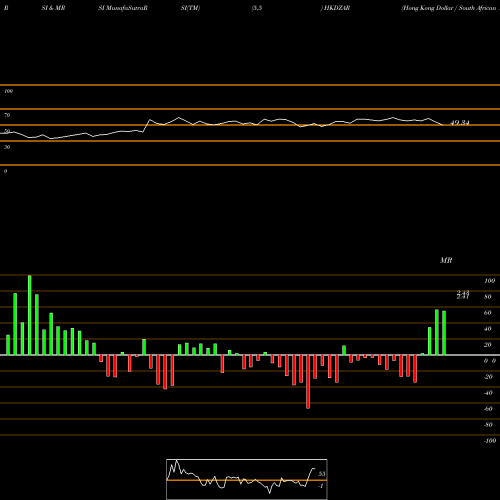Click the '(5,5' parameter text
Viewport: 500px width, 500px height.
click(257, 8)
